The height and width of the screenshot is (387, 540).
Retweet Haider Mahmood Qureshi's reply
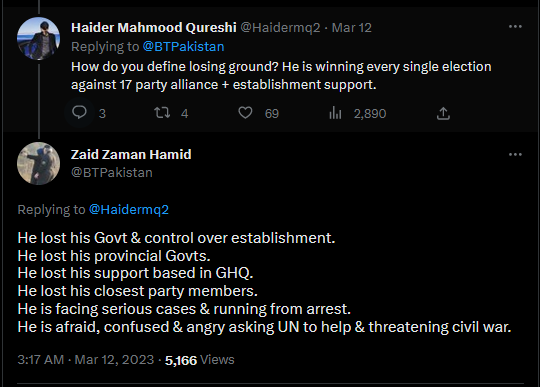pos(162,113)
